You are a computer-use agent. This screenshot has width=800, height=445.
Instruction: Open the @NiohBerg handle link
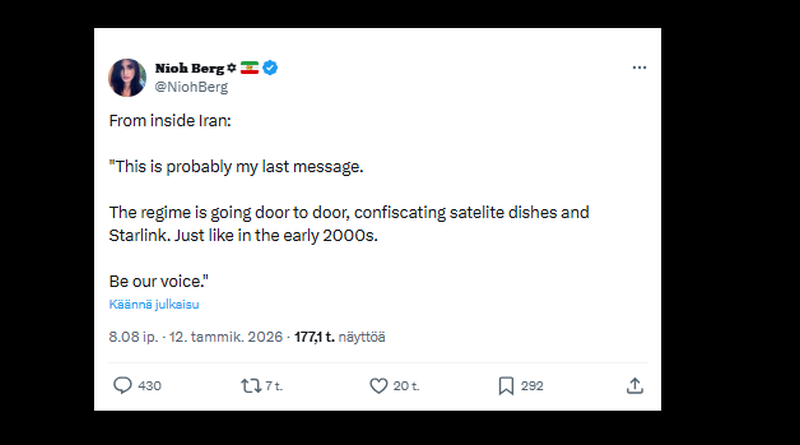tap(191, 87)
